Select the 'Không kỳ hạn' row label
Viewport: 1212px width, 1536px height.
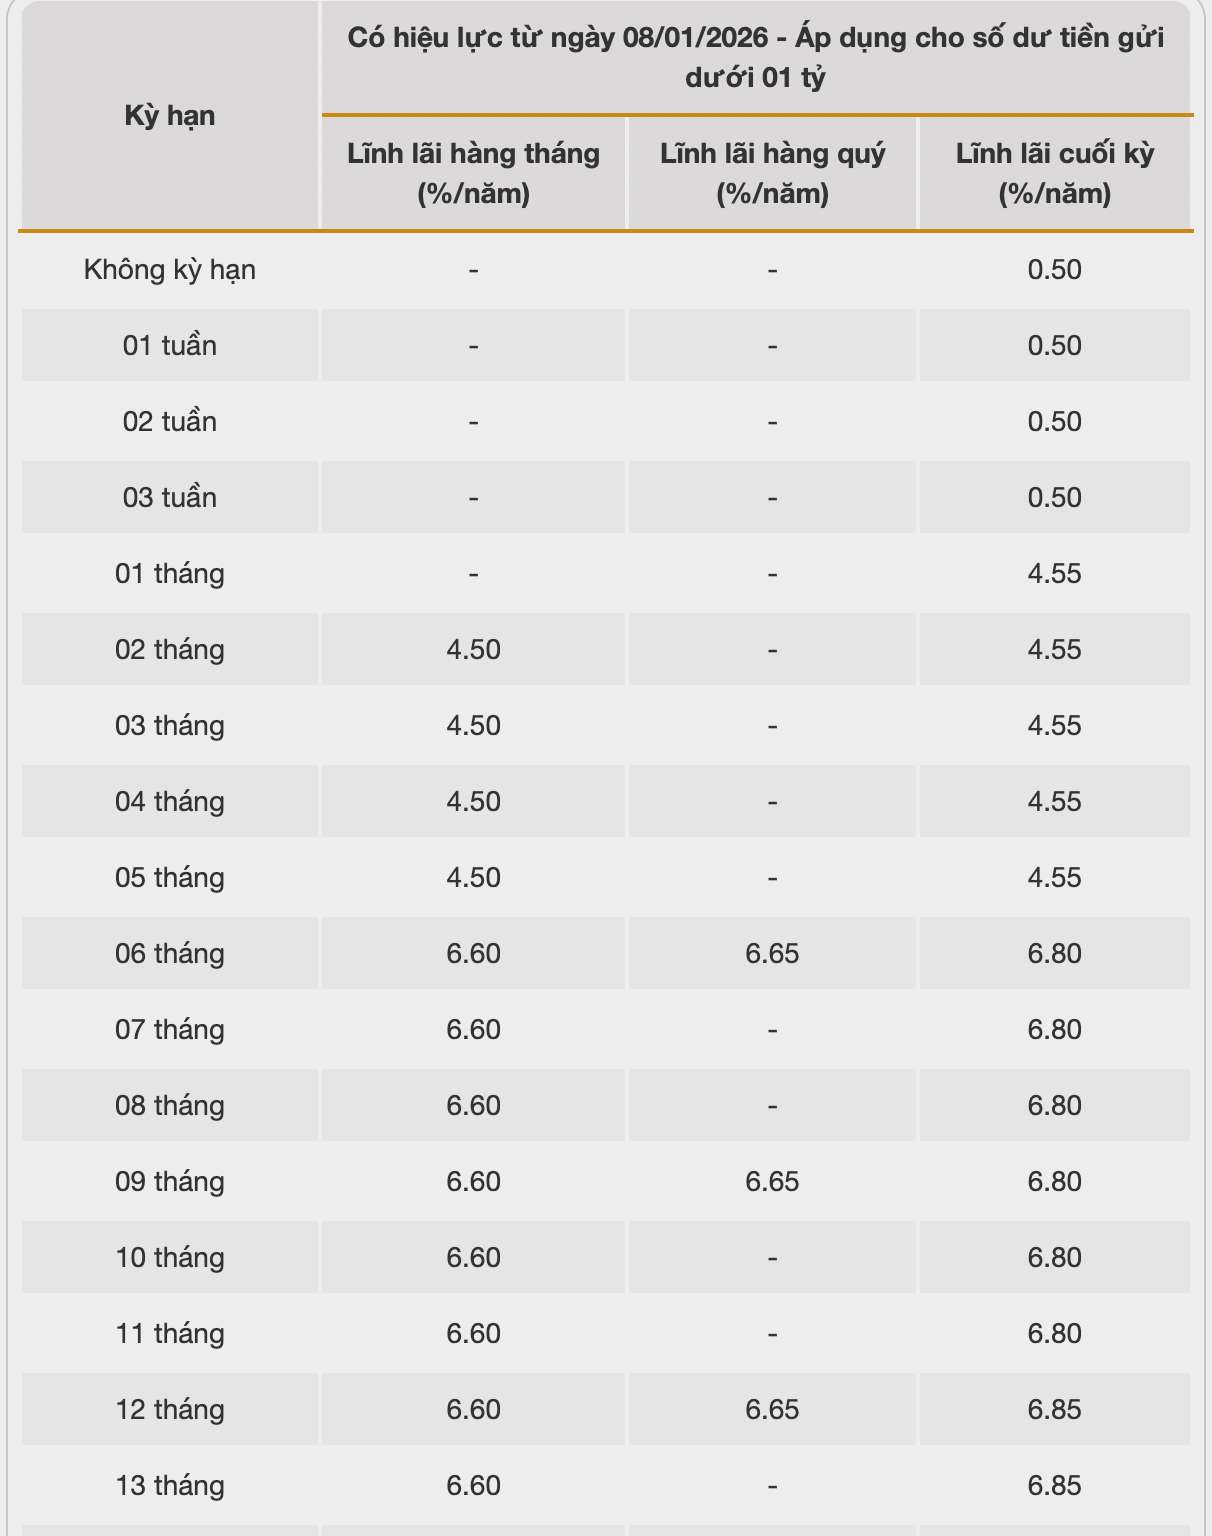170,270
